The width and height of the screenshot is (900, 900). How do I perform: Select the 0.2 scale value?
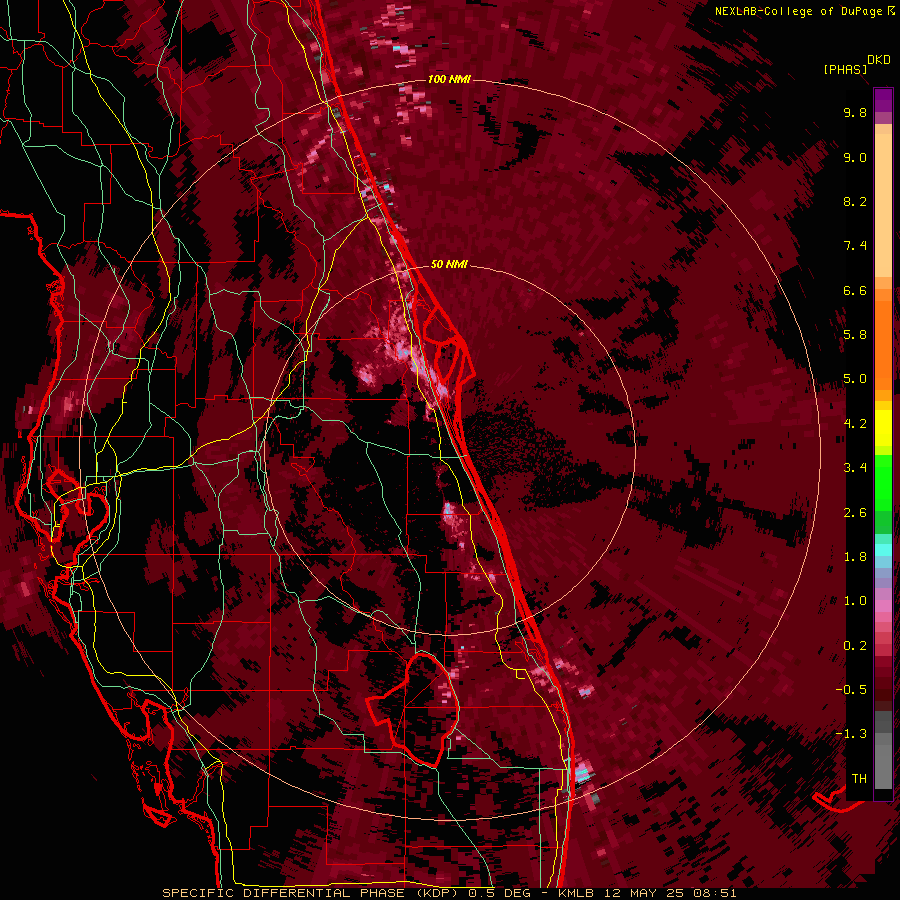pos(855,646)
